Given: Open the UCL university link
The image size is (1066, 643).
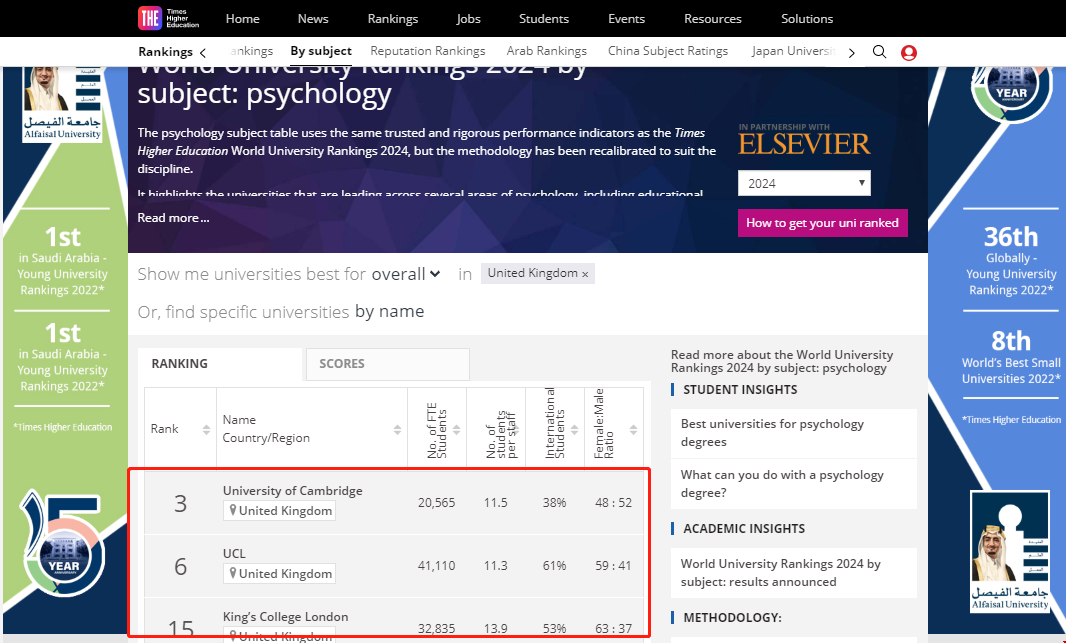Looking at the screenshot, I should [x=234, y=554].
